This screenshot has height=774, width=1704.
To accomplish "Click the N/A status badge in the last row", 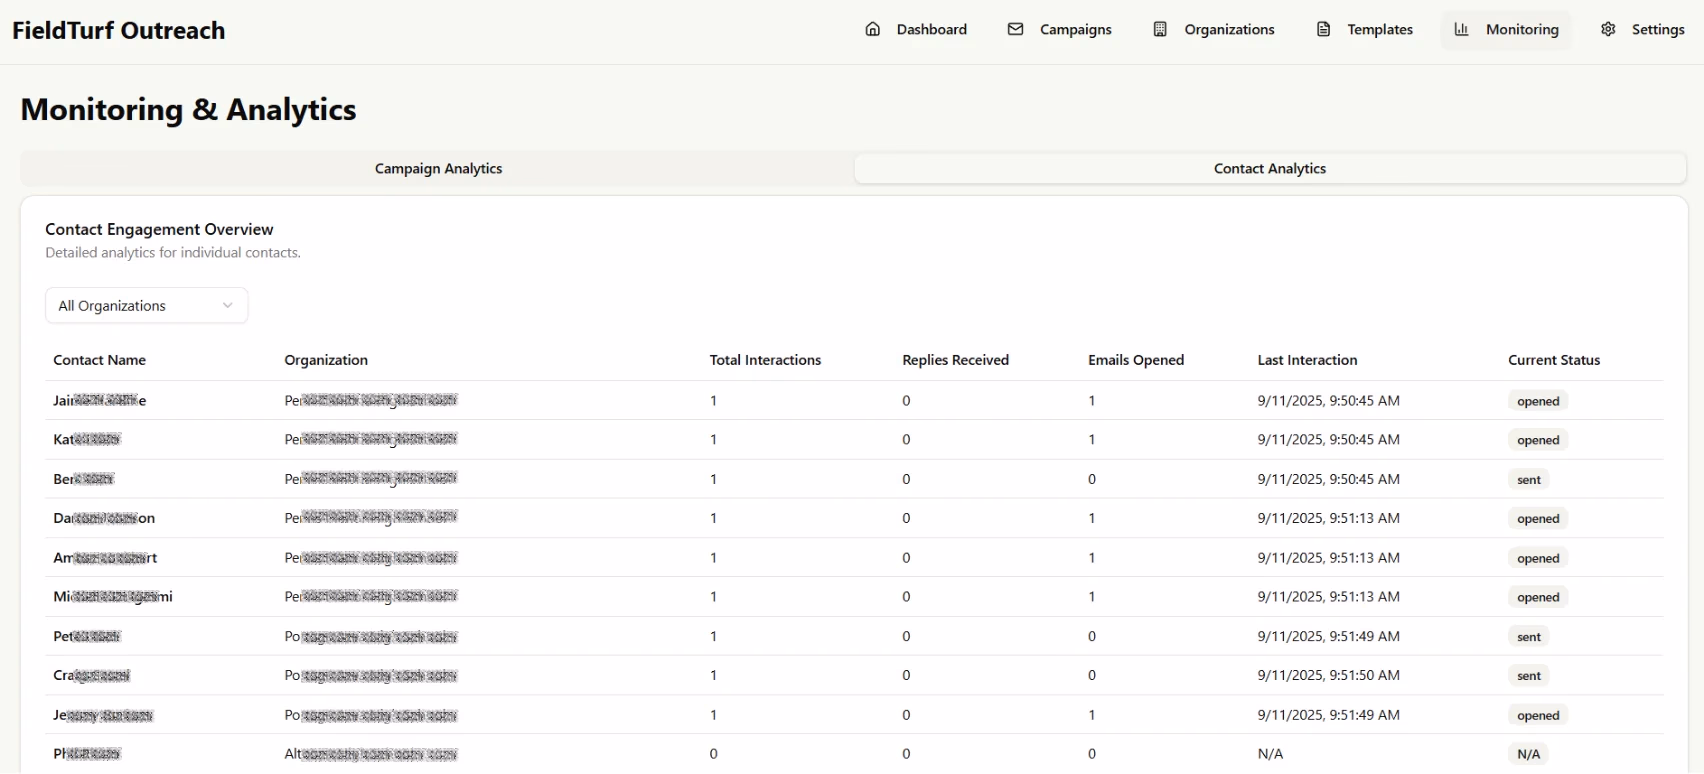I will click(x=1528, y=754).
